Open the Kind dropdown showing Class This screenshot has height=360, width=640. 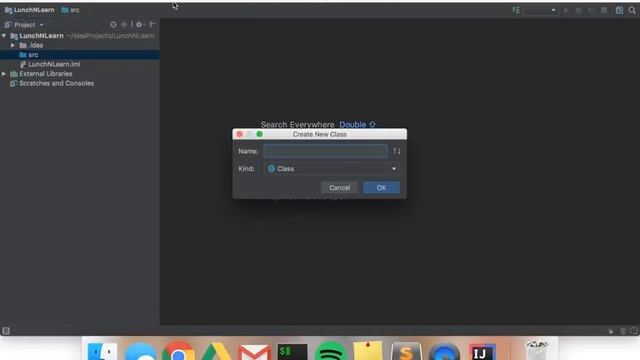332,169
